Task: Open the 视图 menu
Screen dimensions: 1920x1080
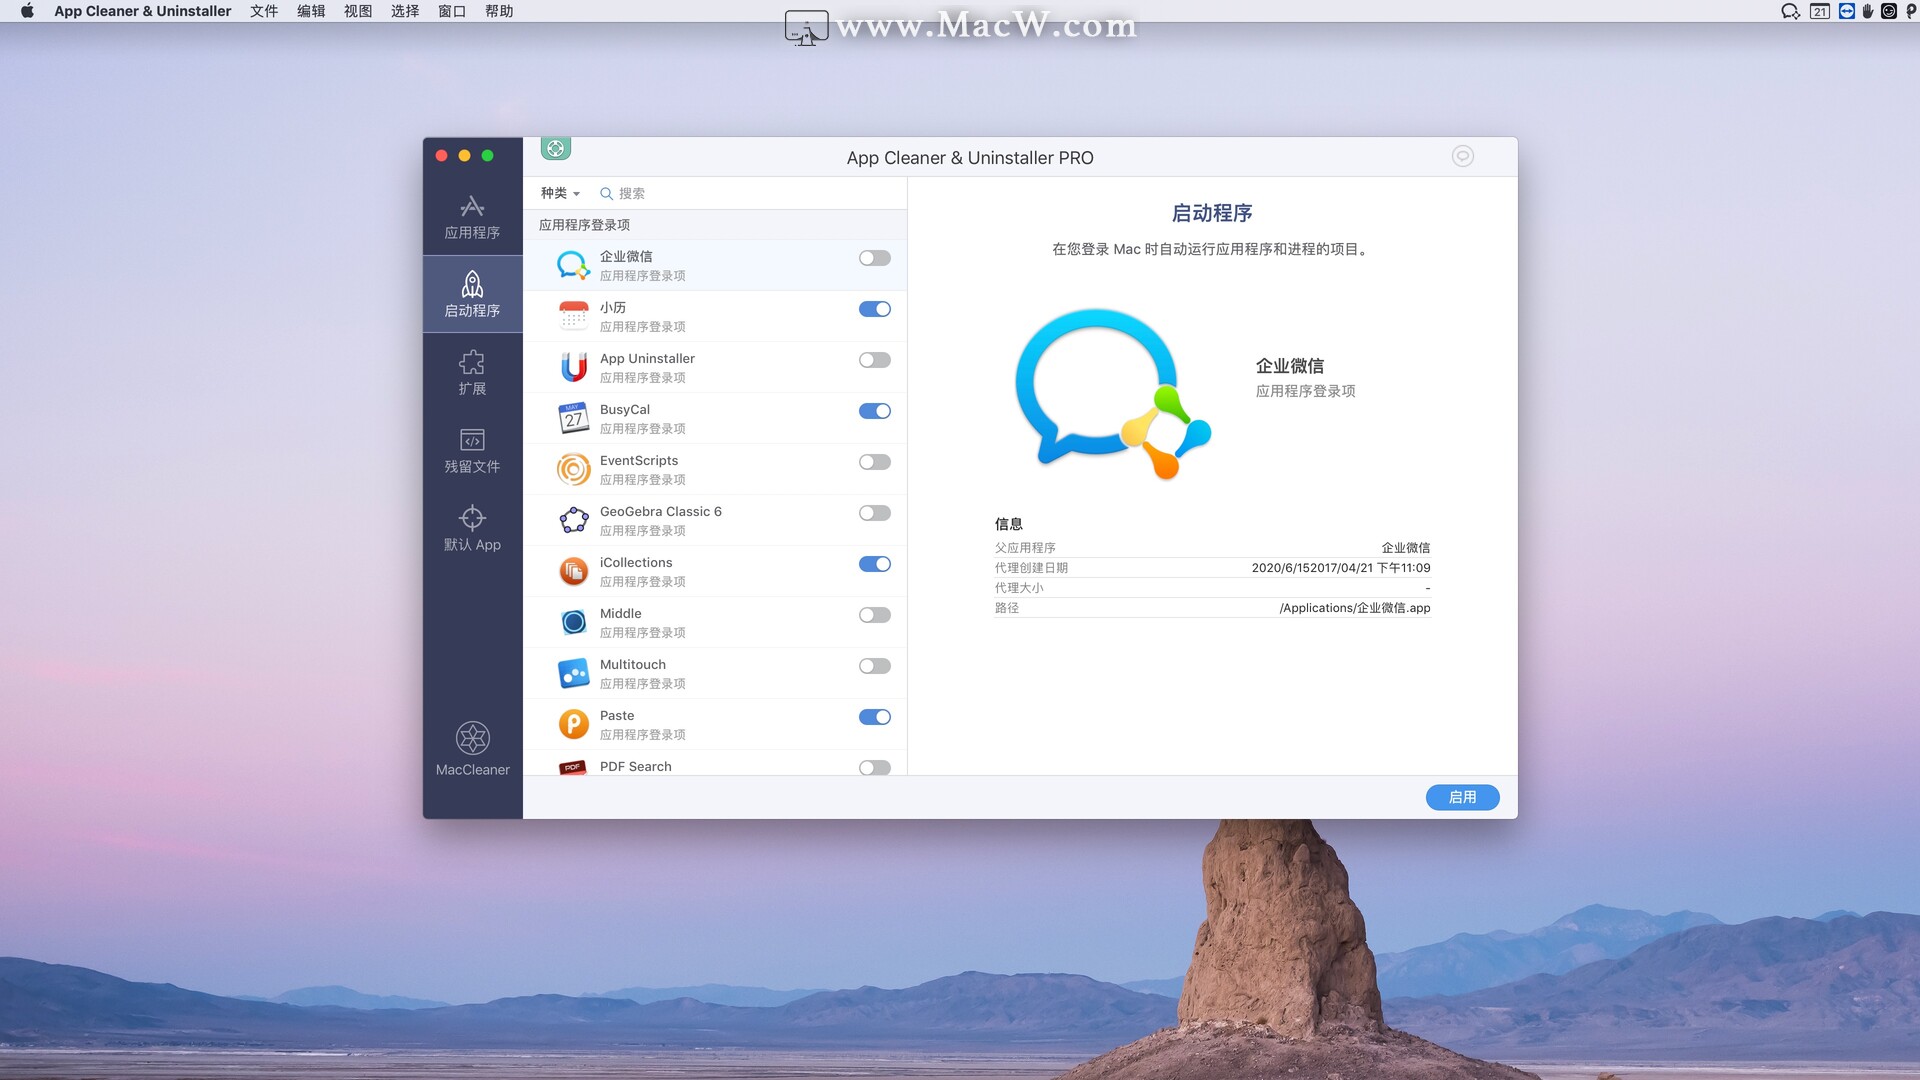Action: pos(358,11)
